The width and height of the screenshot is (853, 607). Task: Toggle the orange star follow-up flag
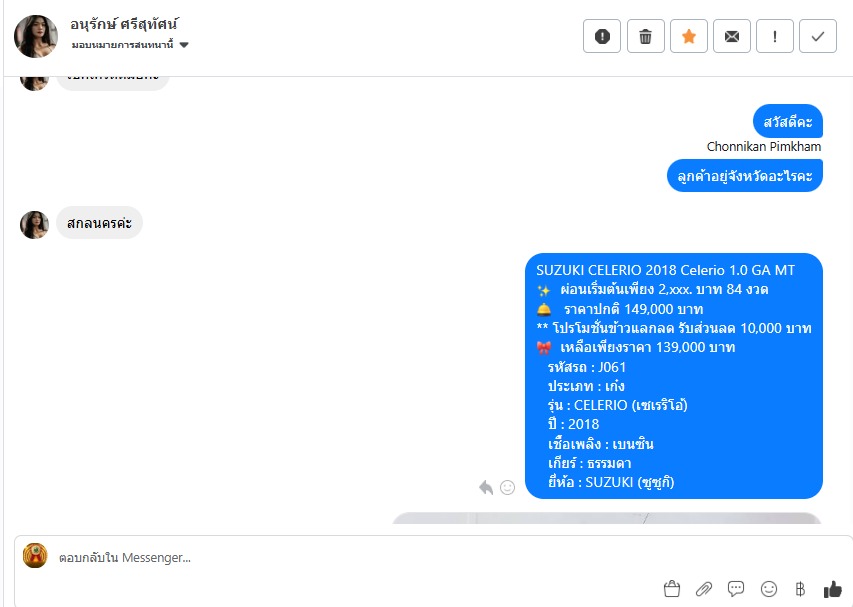click(x=689, y=36)
